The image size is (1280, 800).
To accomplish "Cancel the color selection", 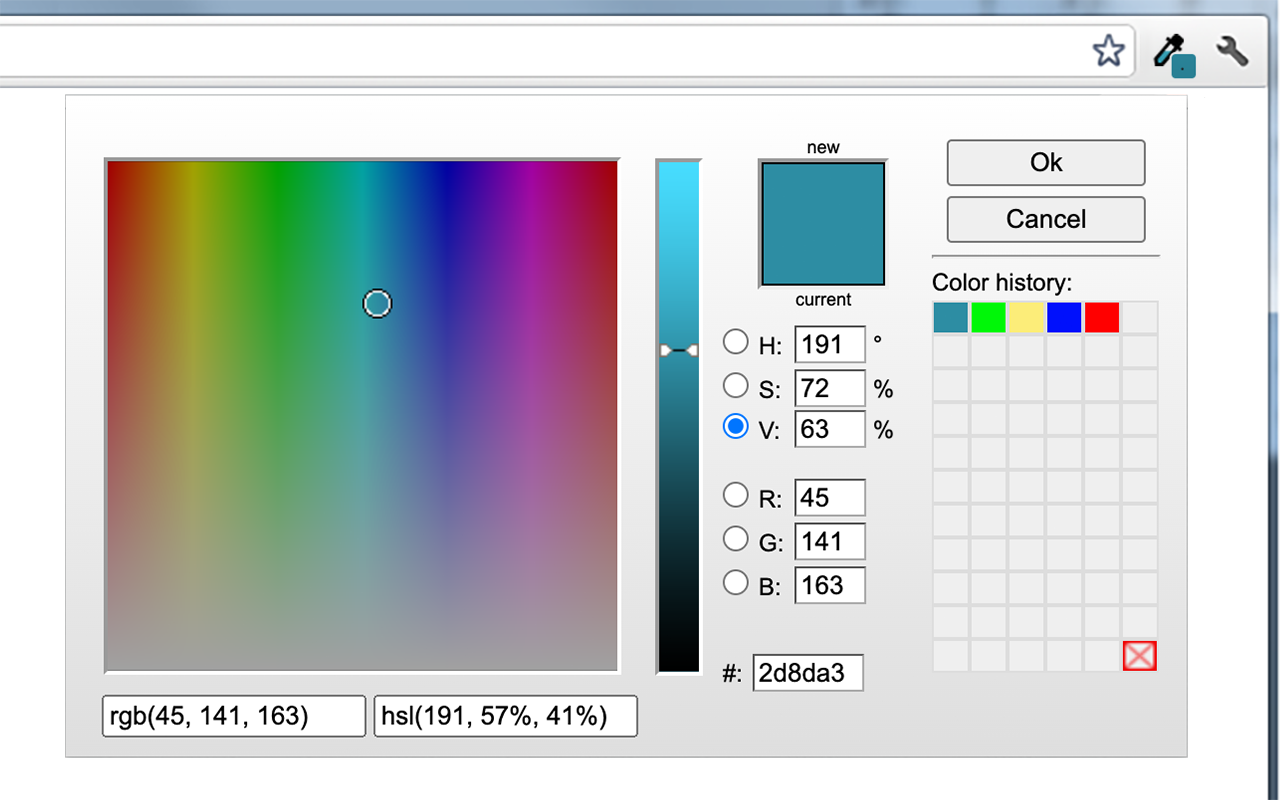I will pos(1045,219).
